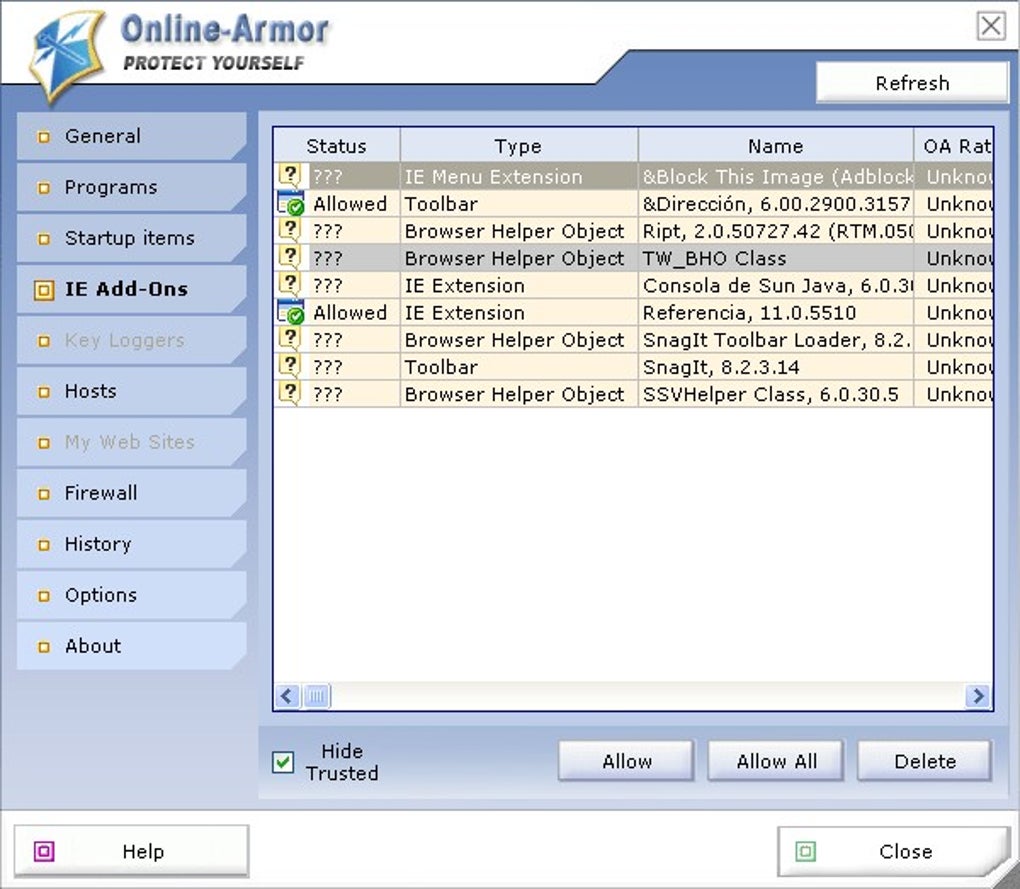The height and width of the screenshot is (889, 1020).
Task: Select the 'SnagIt Toolbar Loader' name cell
Action: click(776, 339)
